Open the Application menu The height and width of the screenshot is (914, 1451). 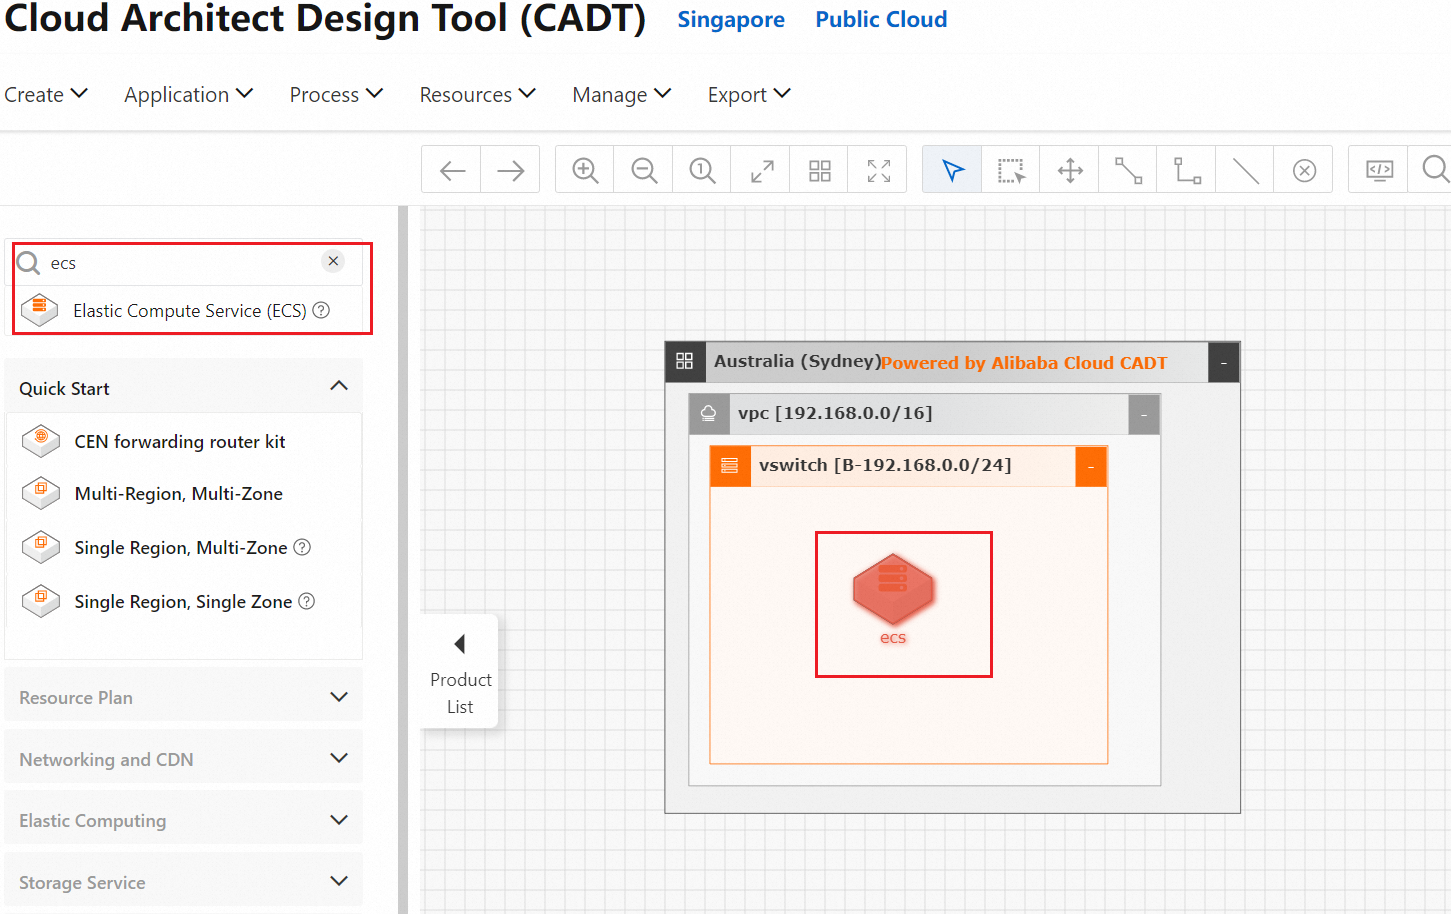(x=188, y=95)
